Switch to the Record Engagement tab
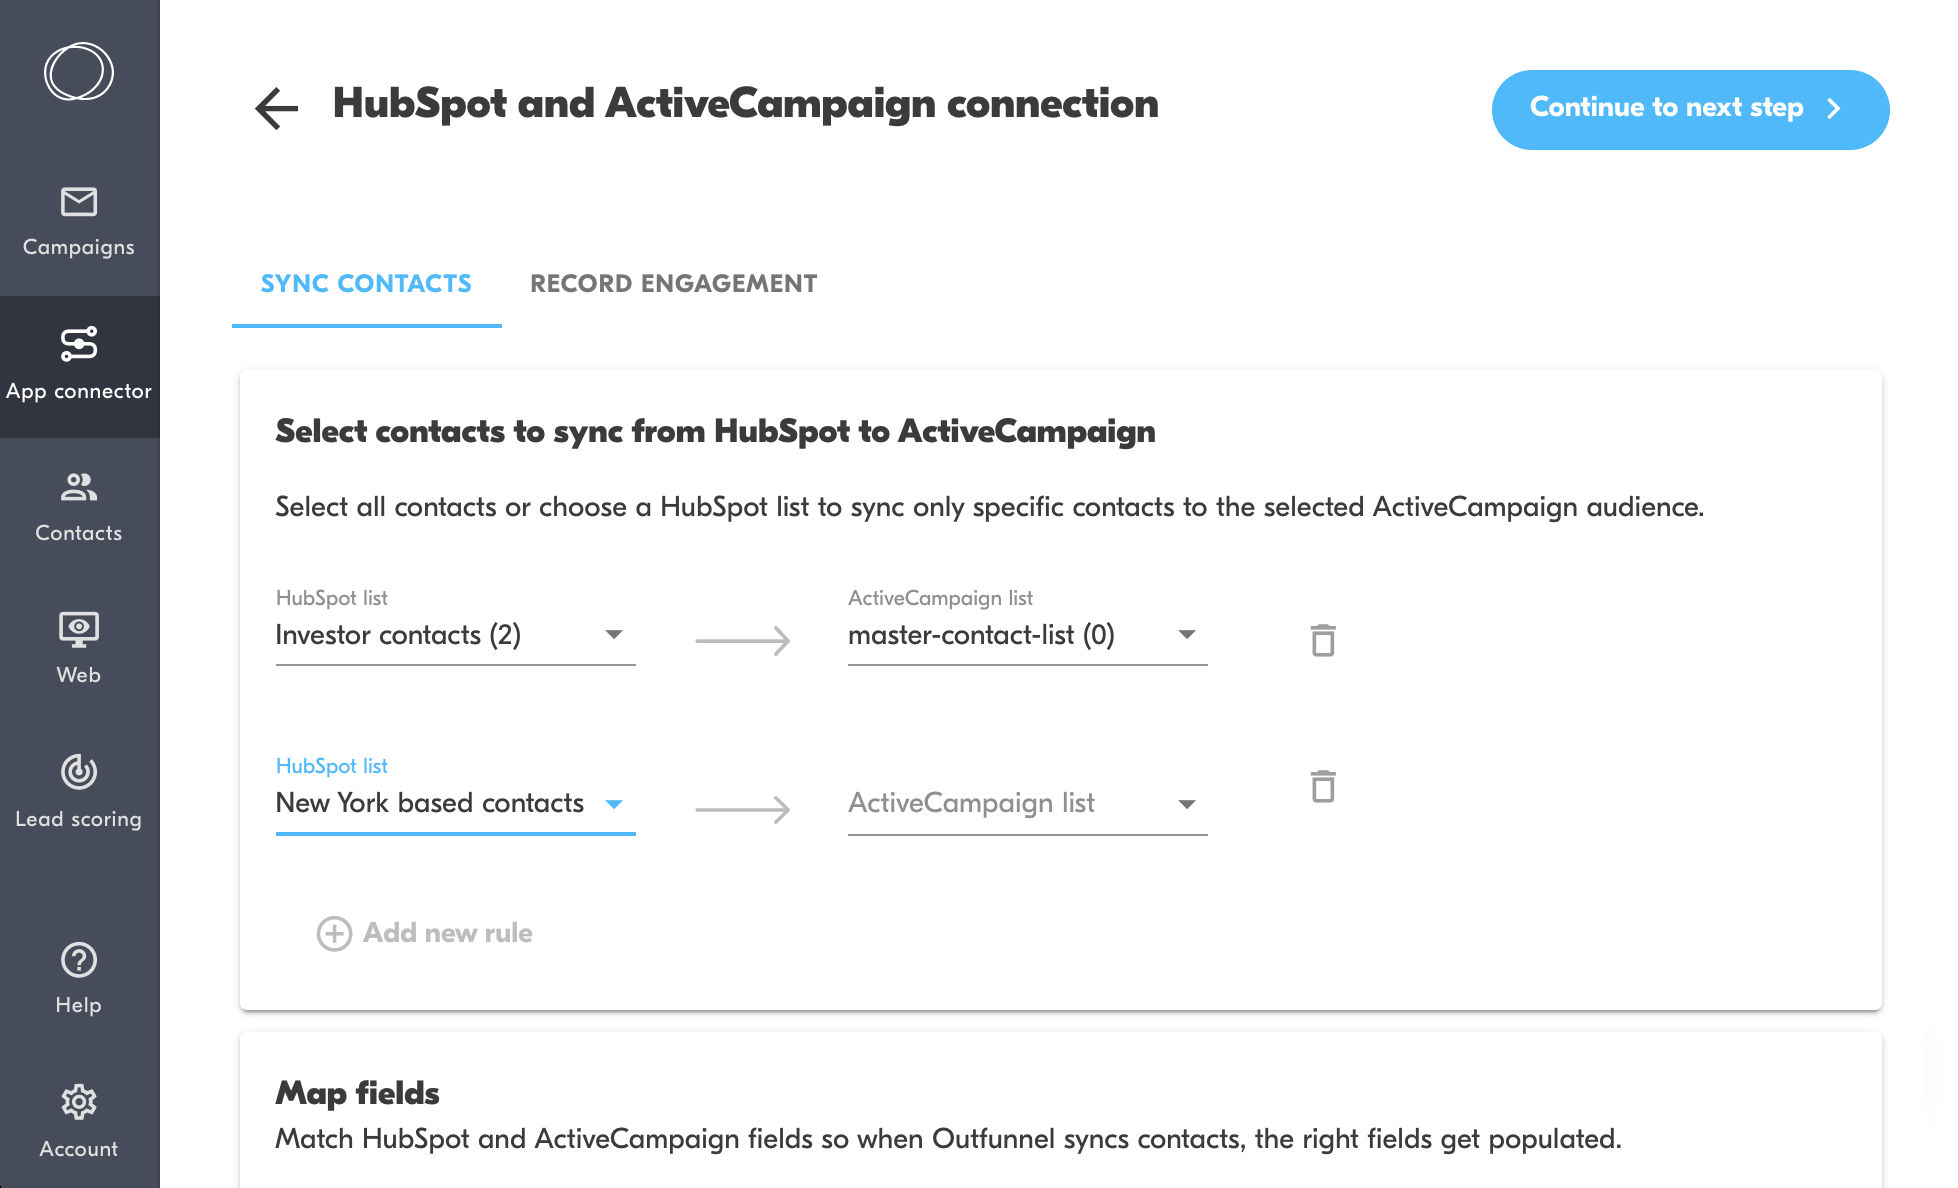This screenshot has height=1188, width=1958. click(x=673, y=284)
